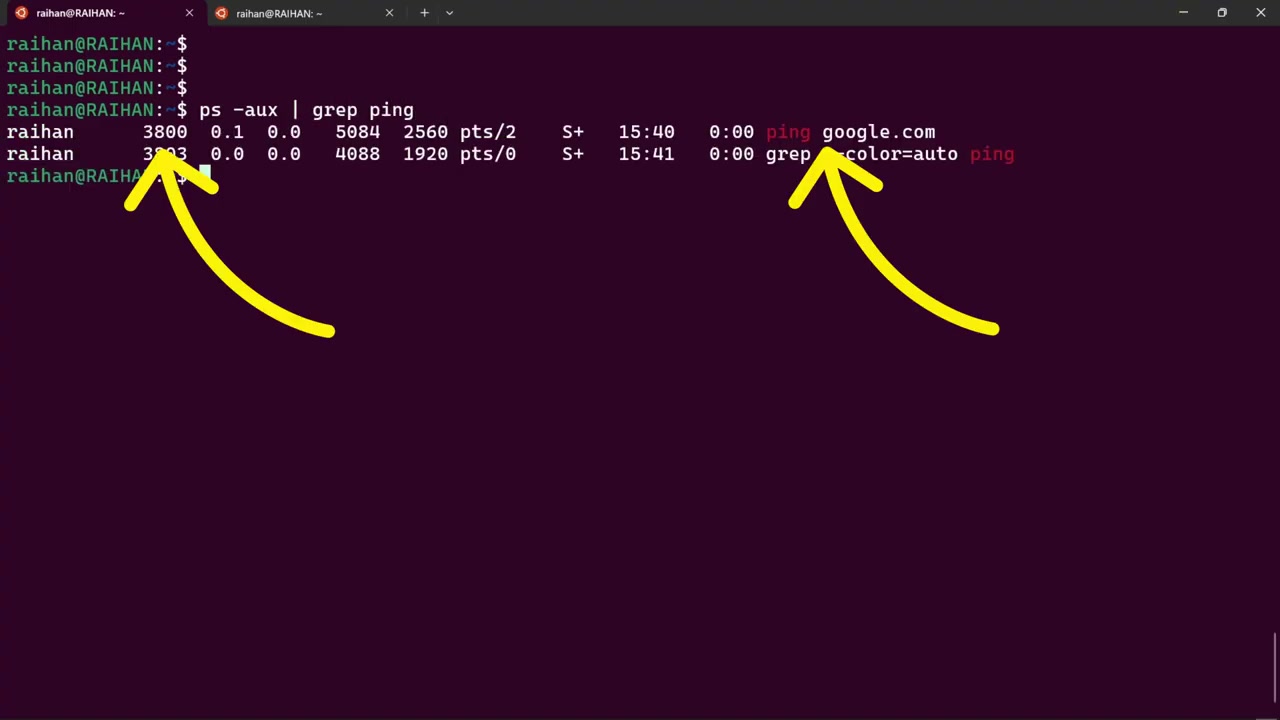
Task: Click the "color=auto" option text
Action: [901, 154]
